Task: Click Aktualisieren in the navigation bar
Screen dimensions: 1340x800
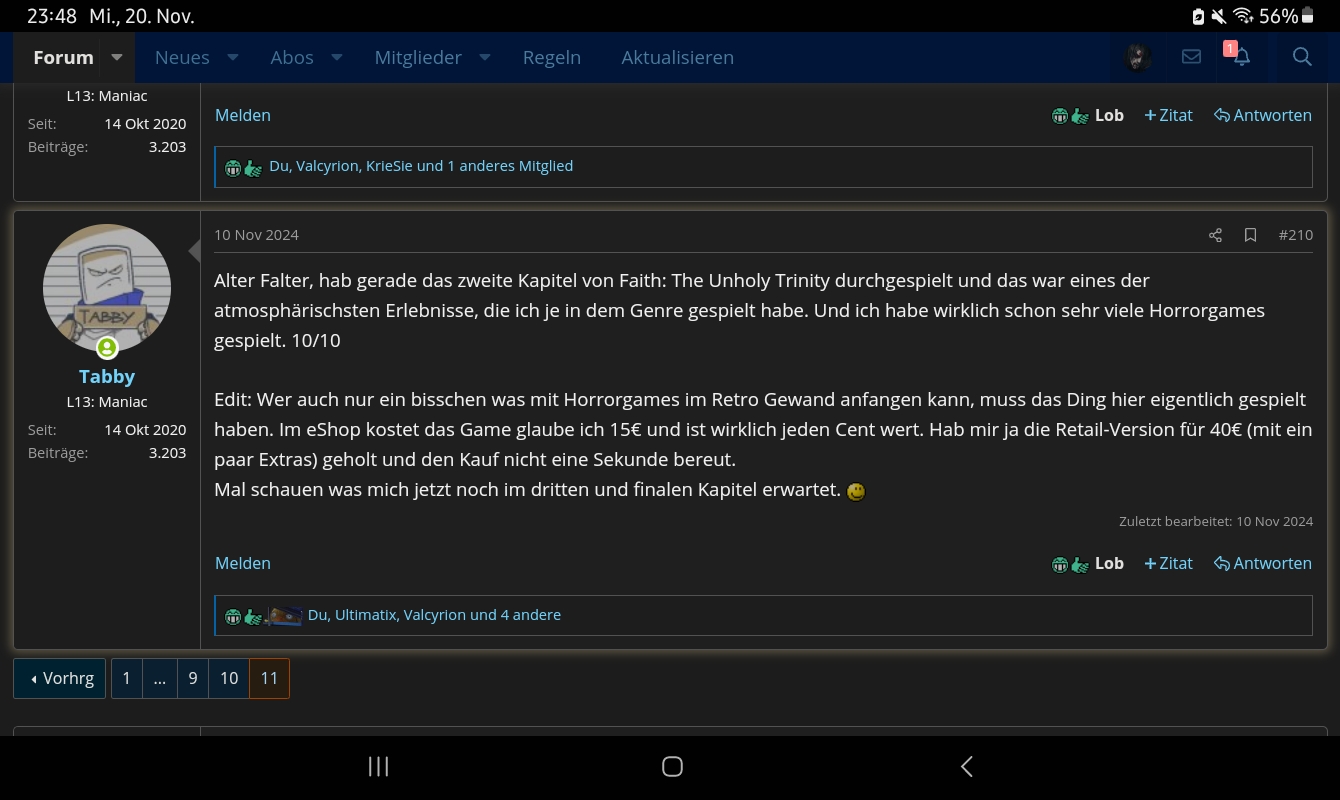Action: [x=677, y=57]
